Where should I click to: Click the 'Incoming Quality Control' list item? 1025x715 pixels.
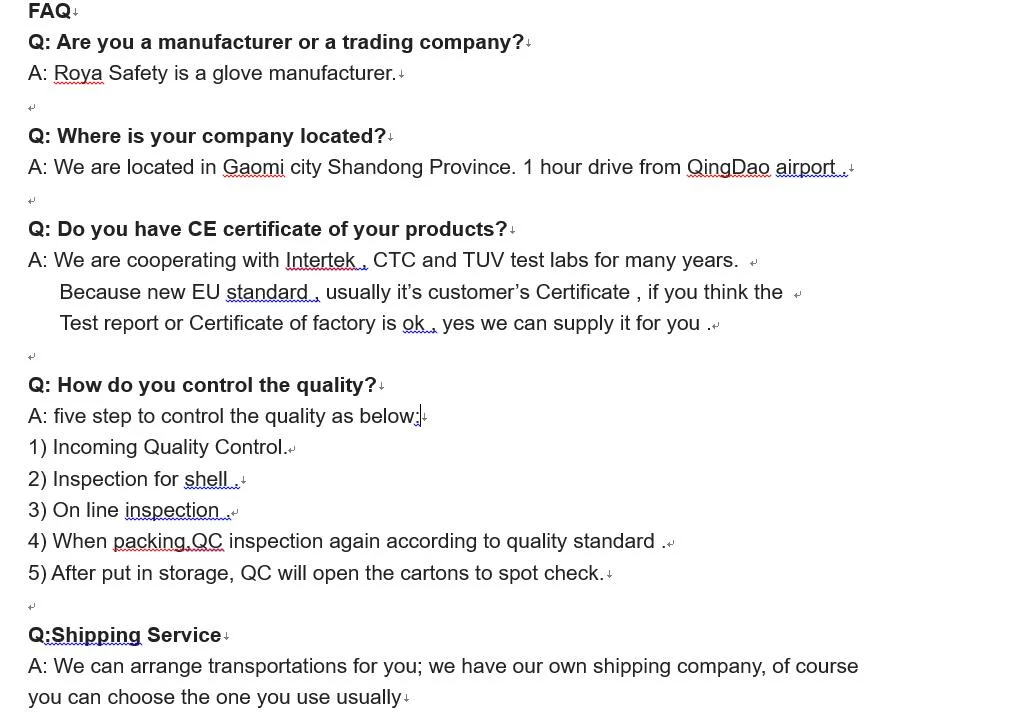[157, 447]
